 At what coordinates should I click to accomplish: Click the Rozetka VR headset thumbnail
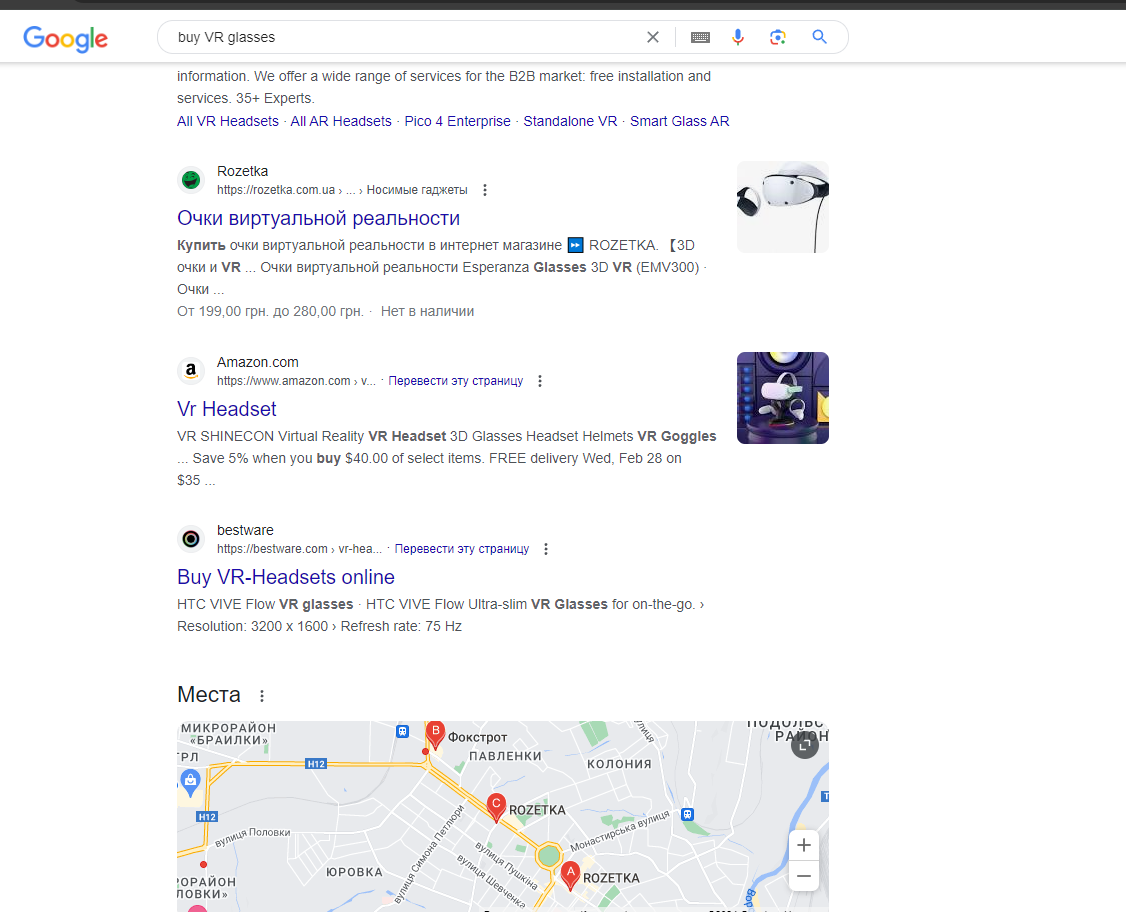(x=783, y=207)
